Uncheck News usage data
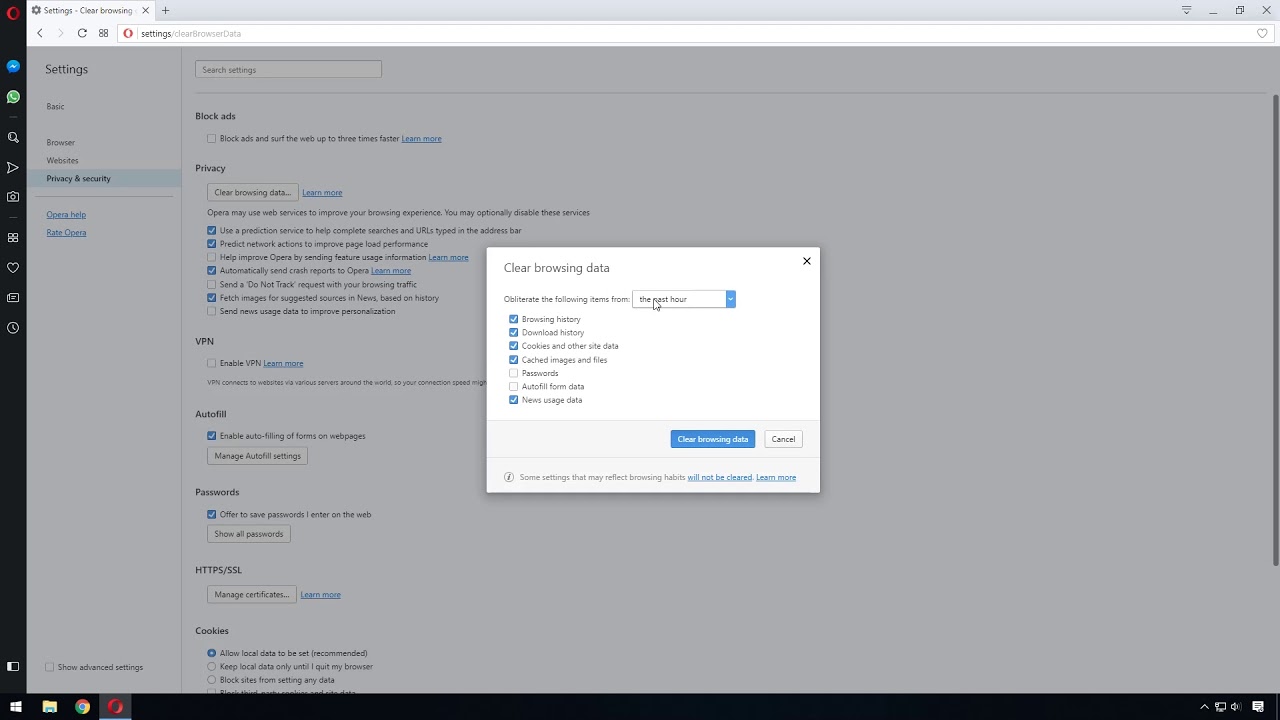 (514, 400)
